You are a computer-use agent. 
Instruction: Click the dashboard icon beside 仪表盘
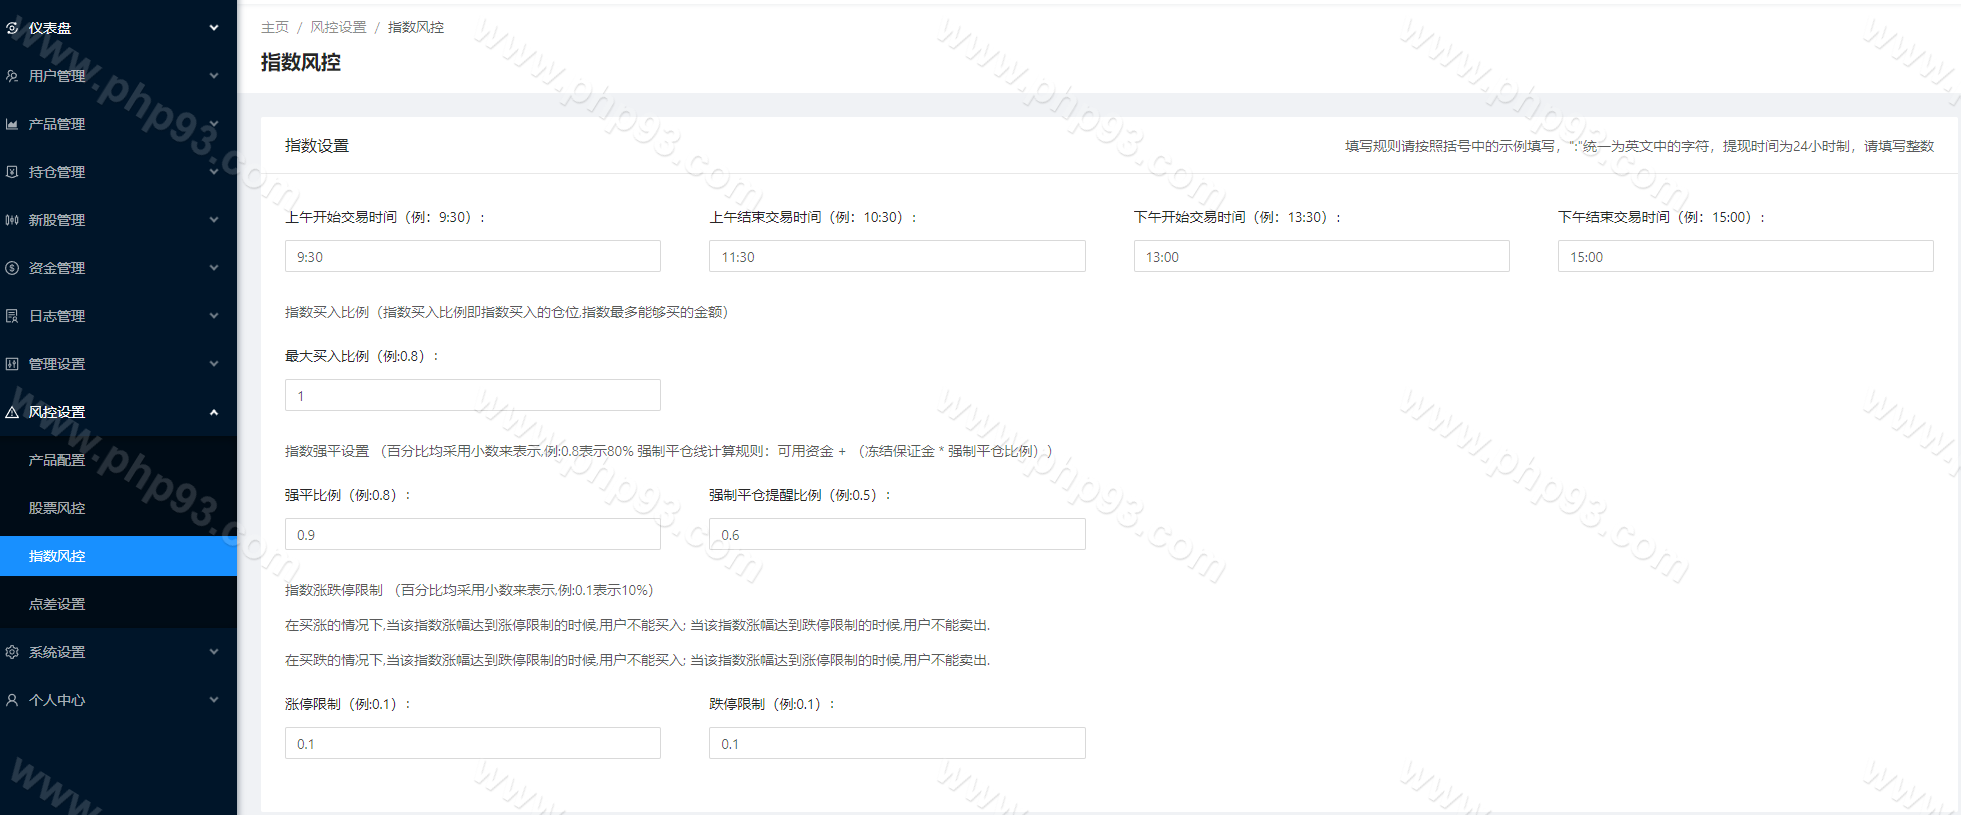click(12, 28)
